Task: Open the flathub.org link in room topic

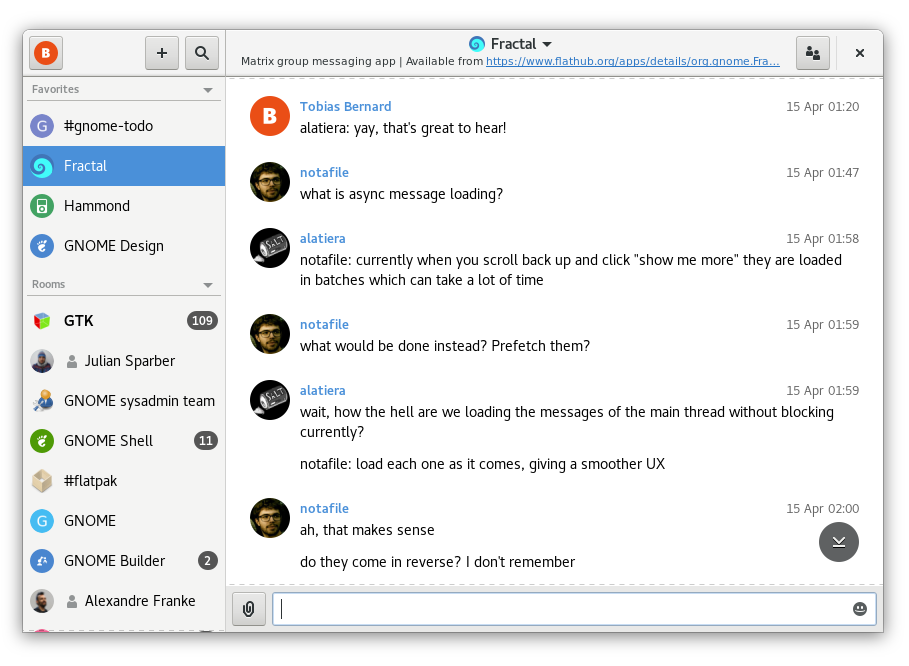Action: (x=632, y=61)
